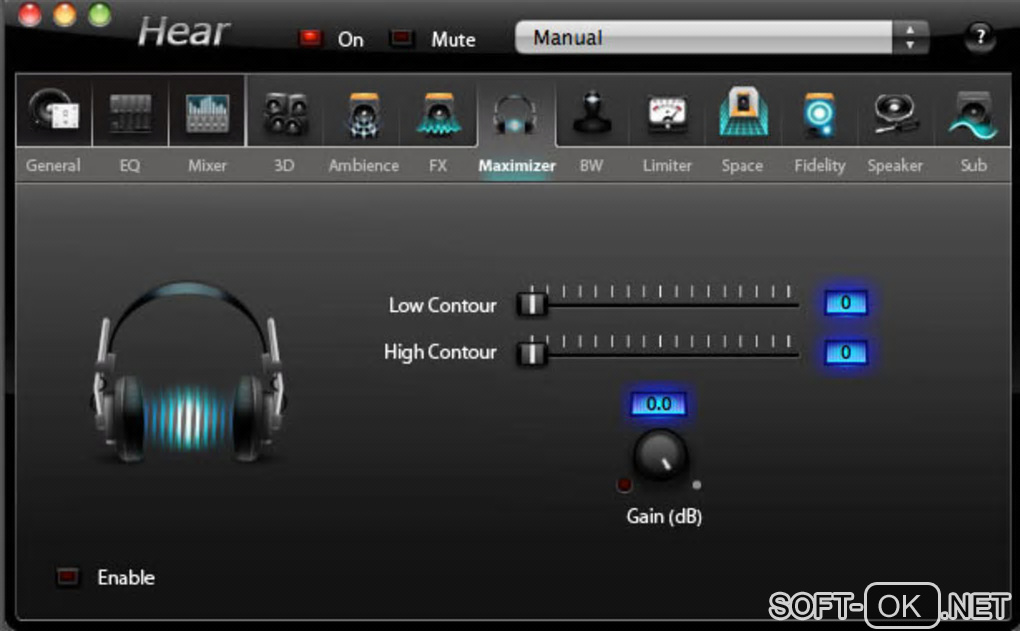
Task: Click the yellow minimize window button
Action: tap(64, 14)
